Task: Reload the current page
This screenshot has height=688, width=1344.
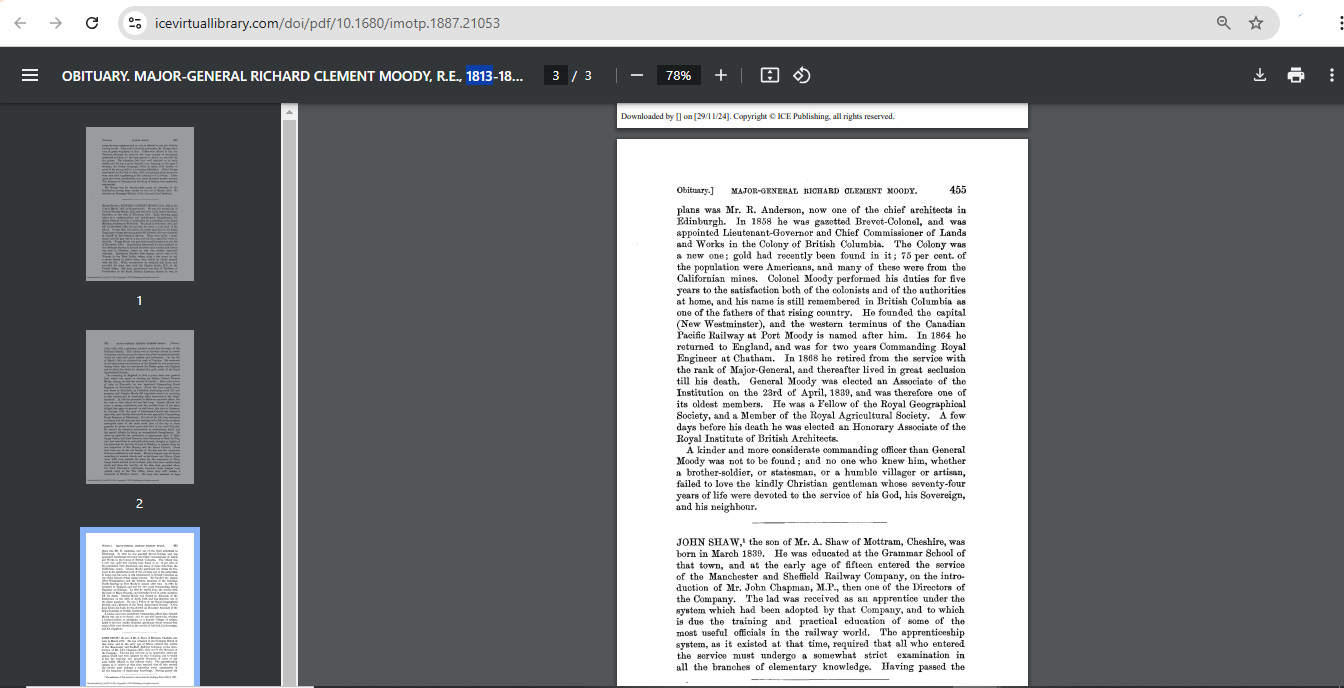Action: [92, 23]
